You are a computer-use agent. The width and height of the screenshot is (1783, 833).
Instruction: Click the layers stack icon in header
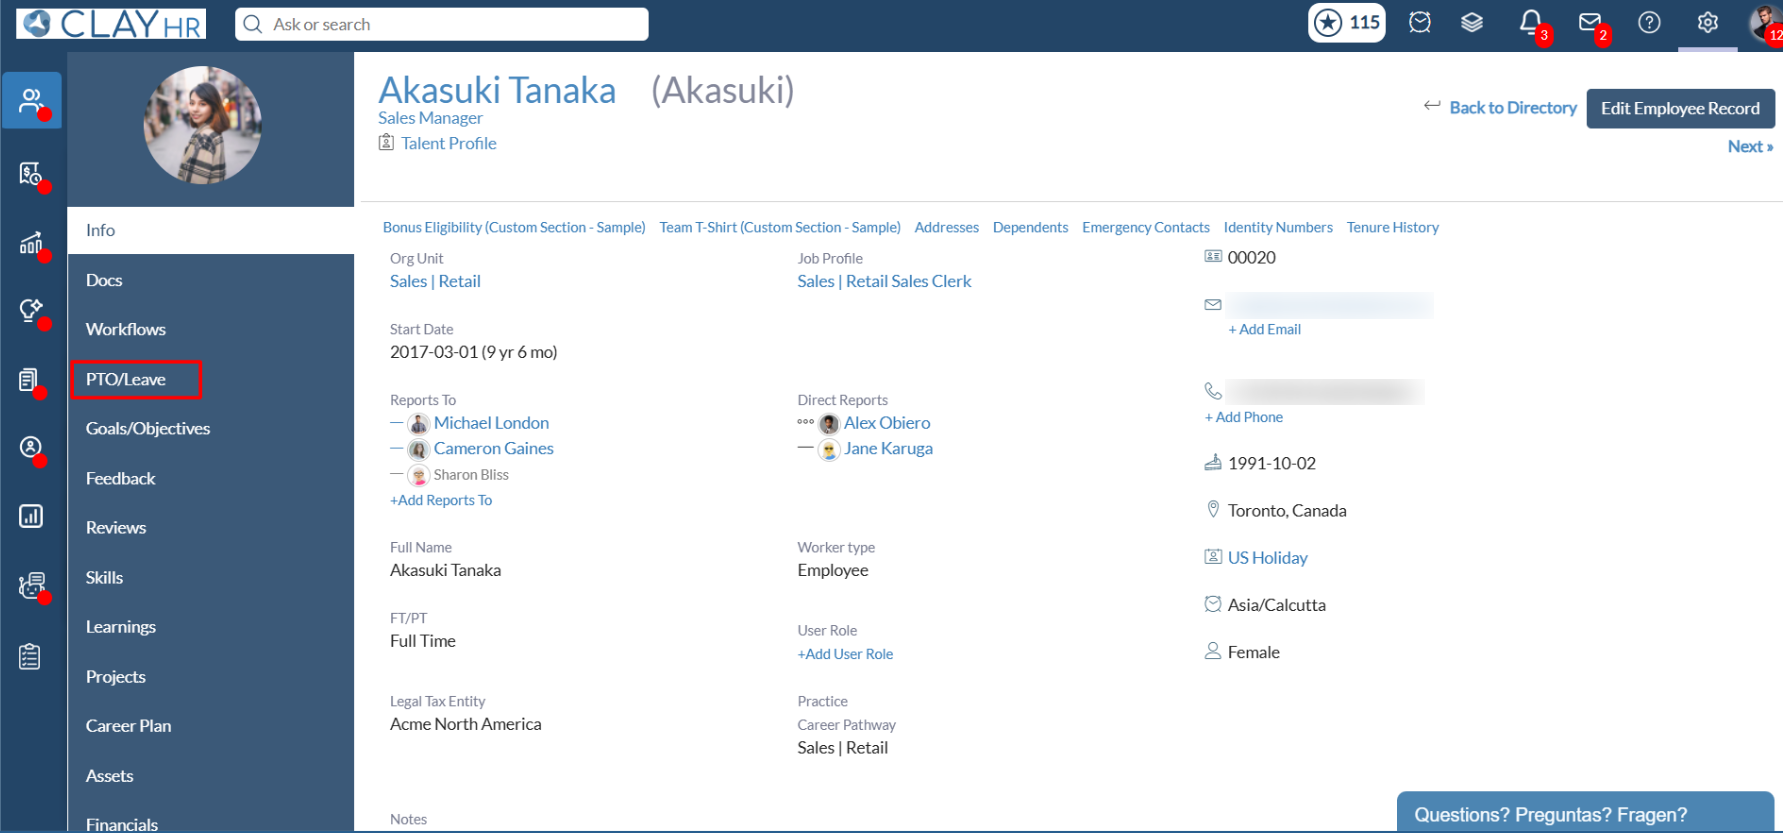[x=1471, y=22]
